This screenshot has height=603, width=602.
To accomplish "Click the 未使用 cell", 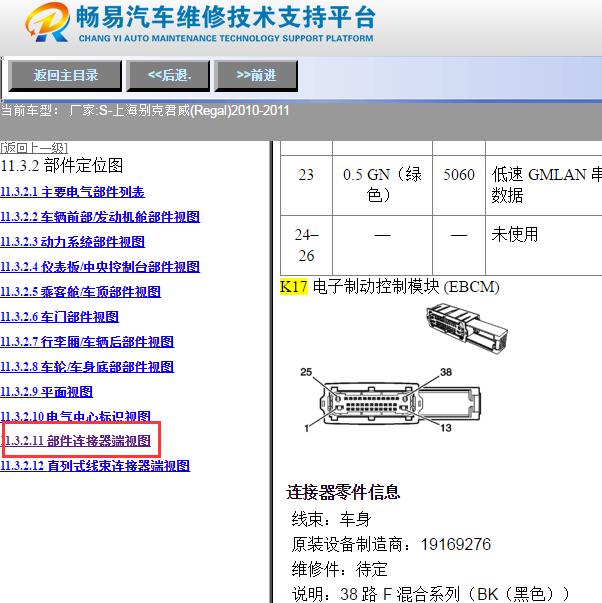I will tap(544, 245).
